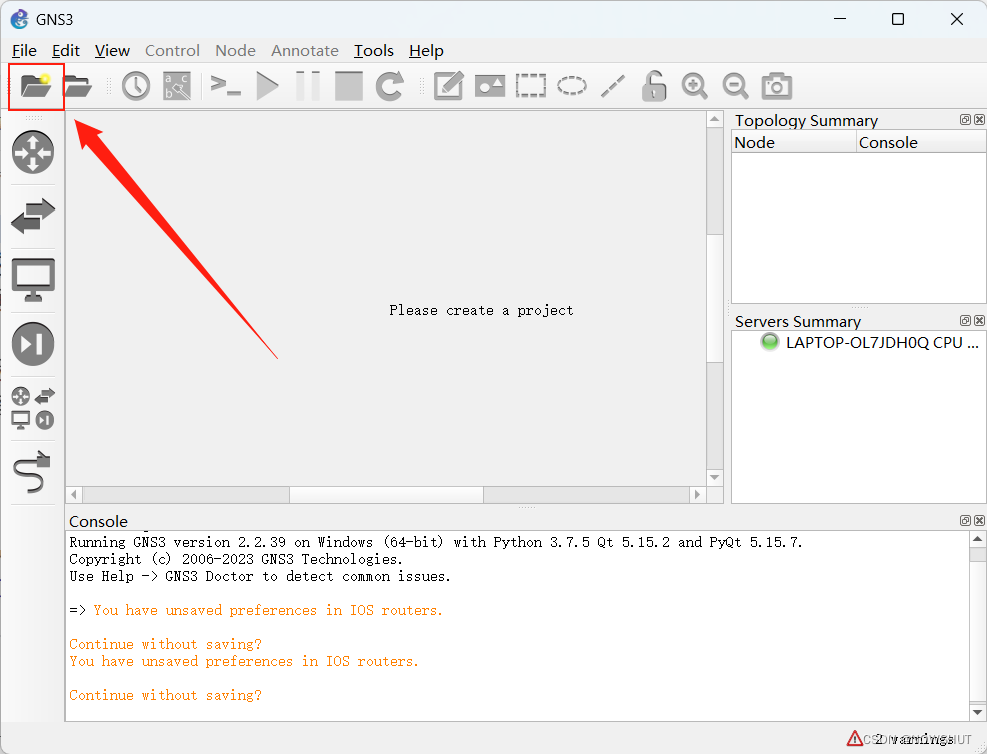Select the add a link cable tool

(31, 472)
